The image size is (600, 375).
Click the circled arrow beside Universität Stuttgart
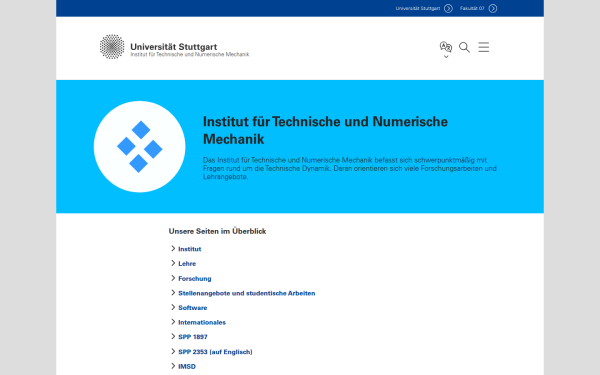448,8
